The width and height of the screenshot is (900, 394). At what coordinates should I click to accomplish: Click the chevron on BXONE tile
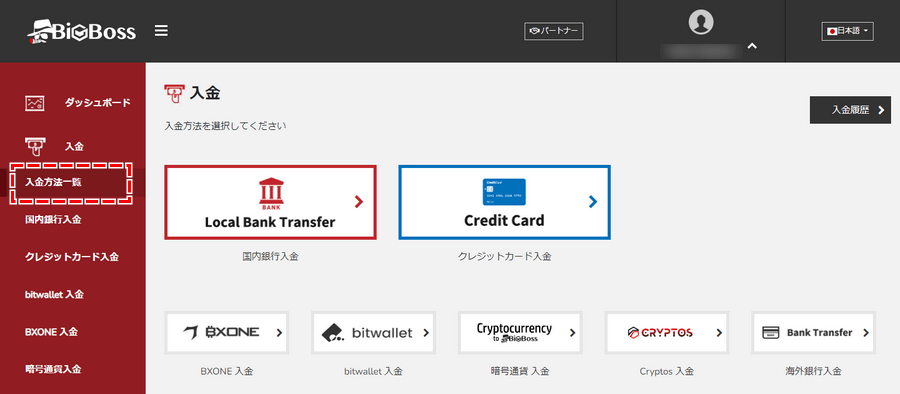click(x=280, y=333)
